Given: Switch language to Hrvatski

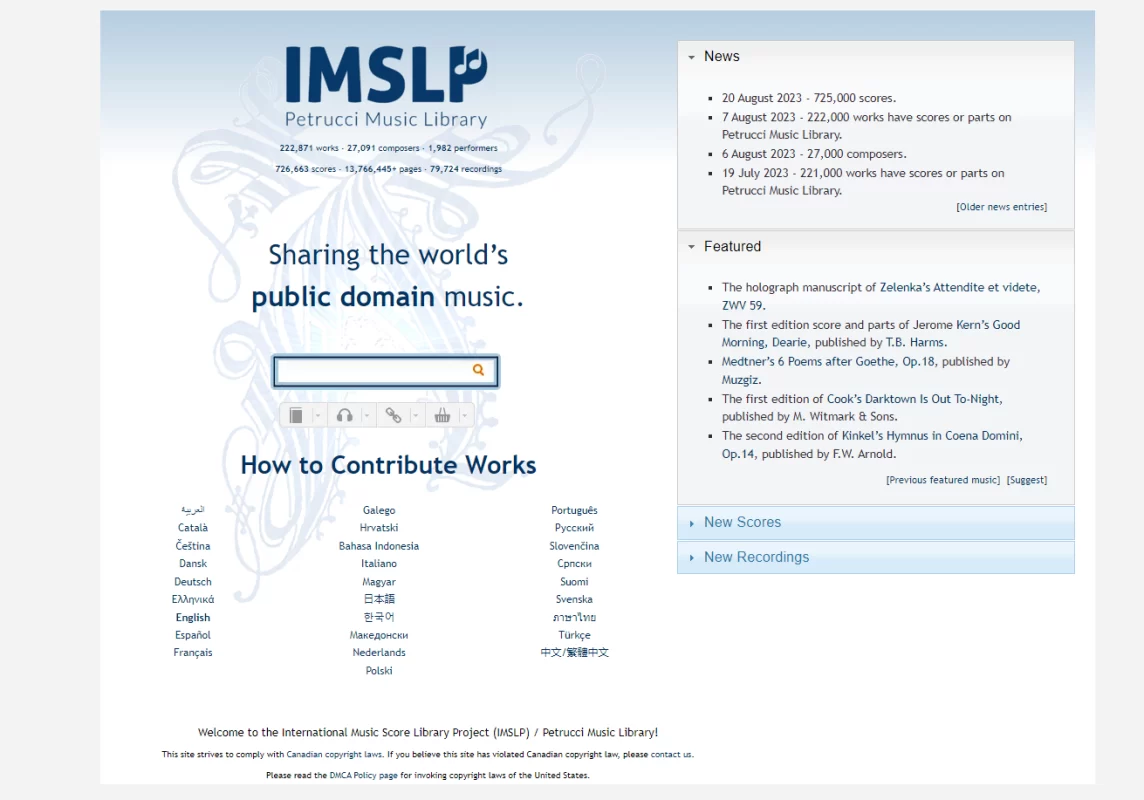Looking at the screenshot, I should [x=379, y=528].
